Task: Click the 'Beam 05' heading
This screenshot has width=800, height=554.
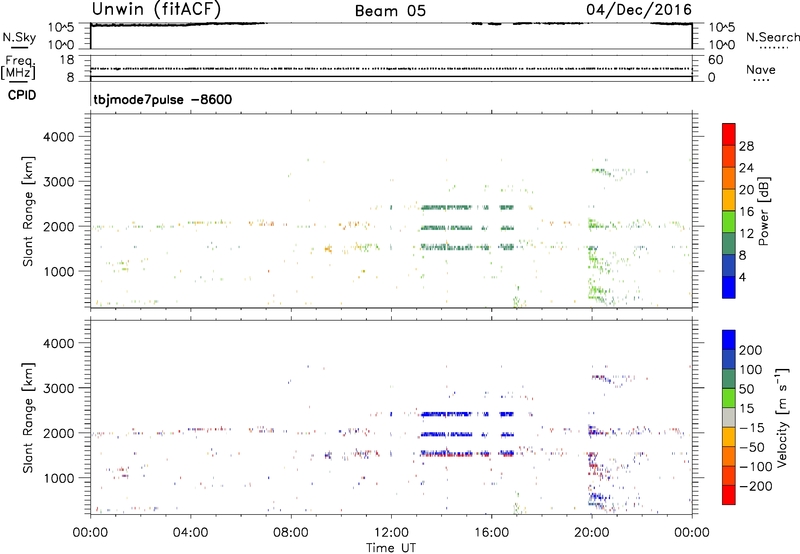Action: coord(390,11)
